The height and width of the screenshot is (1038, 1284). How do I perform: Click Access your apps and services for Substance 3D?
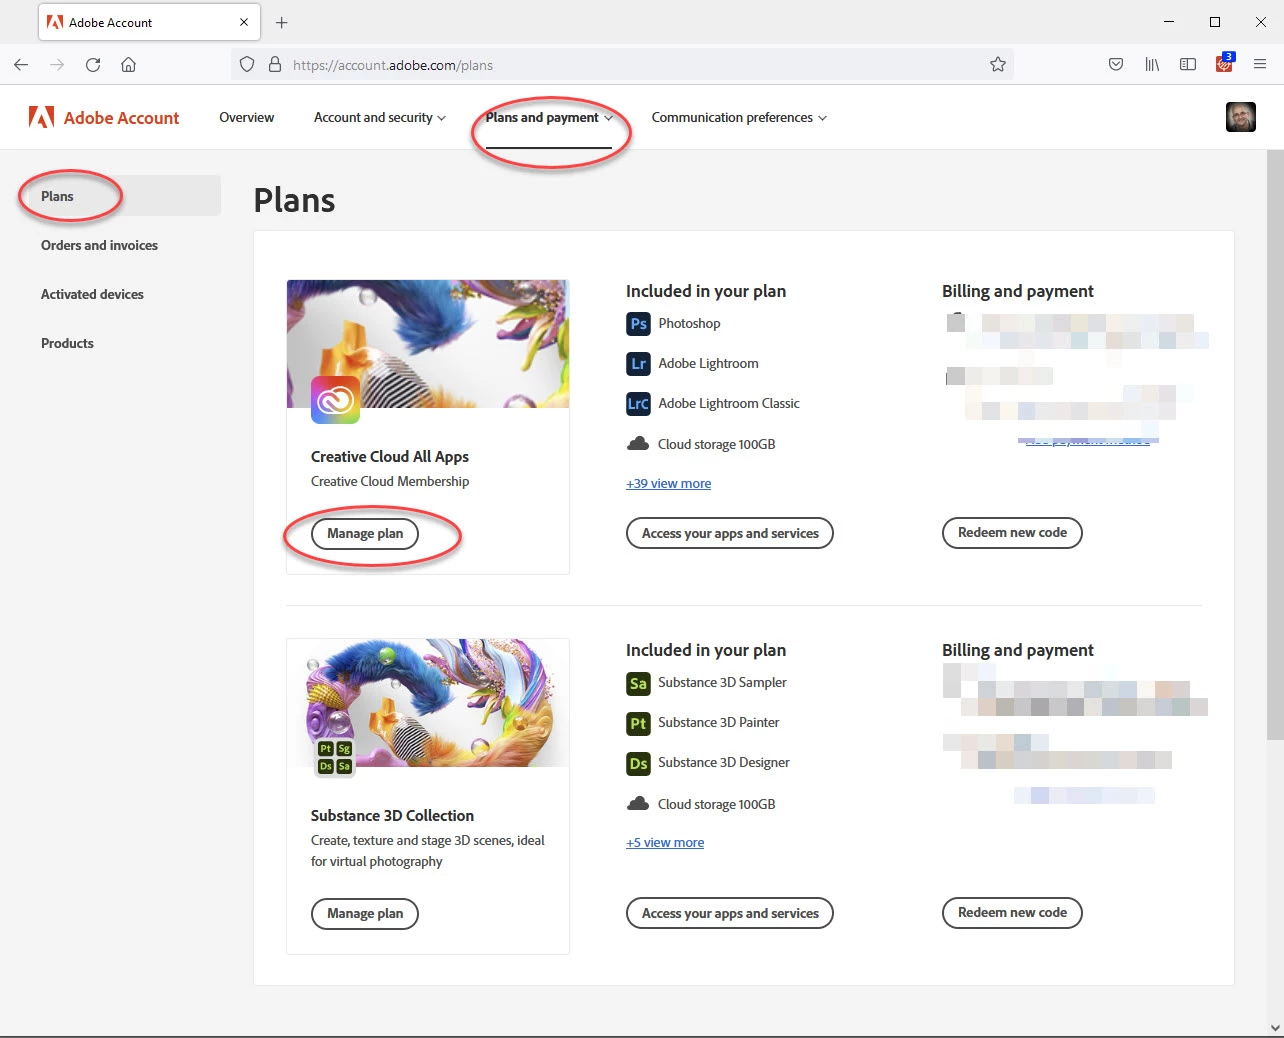tap(730, 913)
